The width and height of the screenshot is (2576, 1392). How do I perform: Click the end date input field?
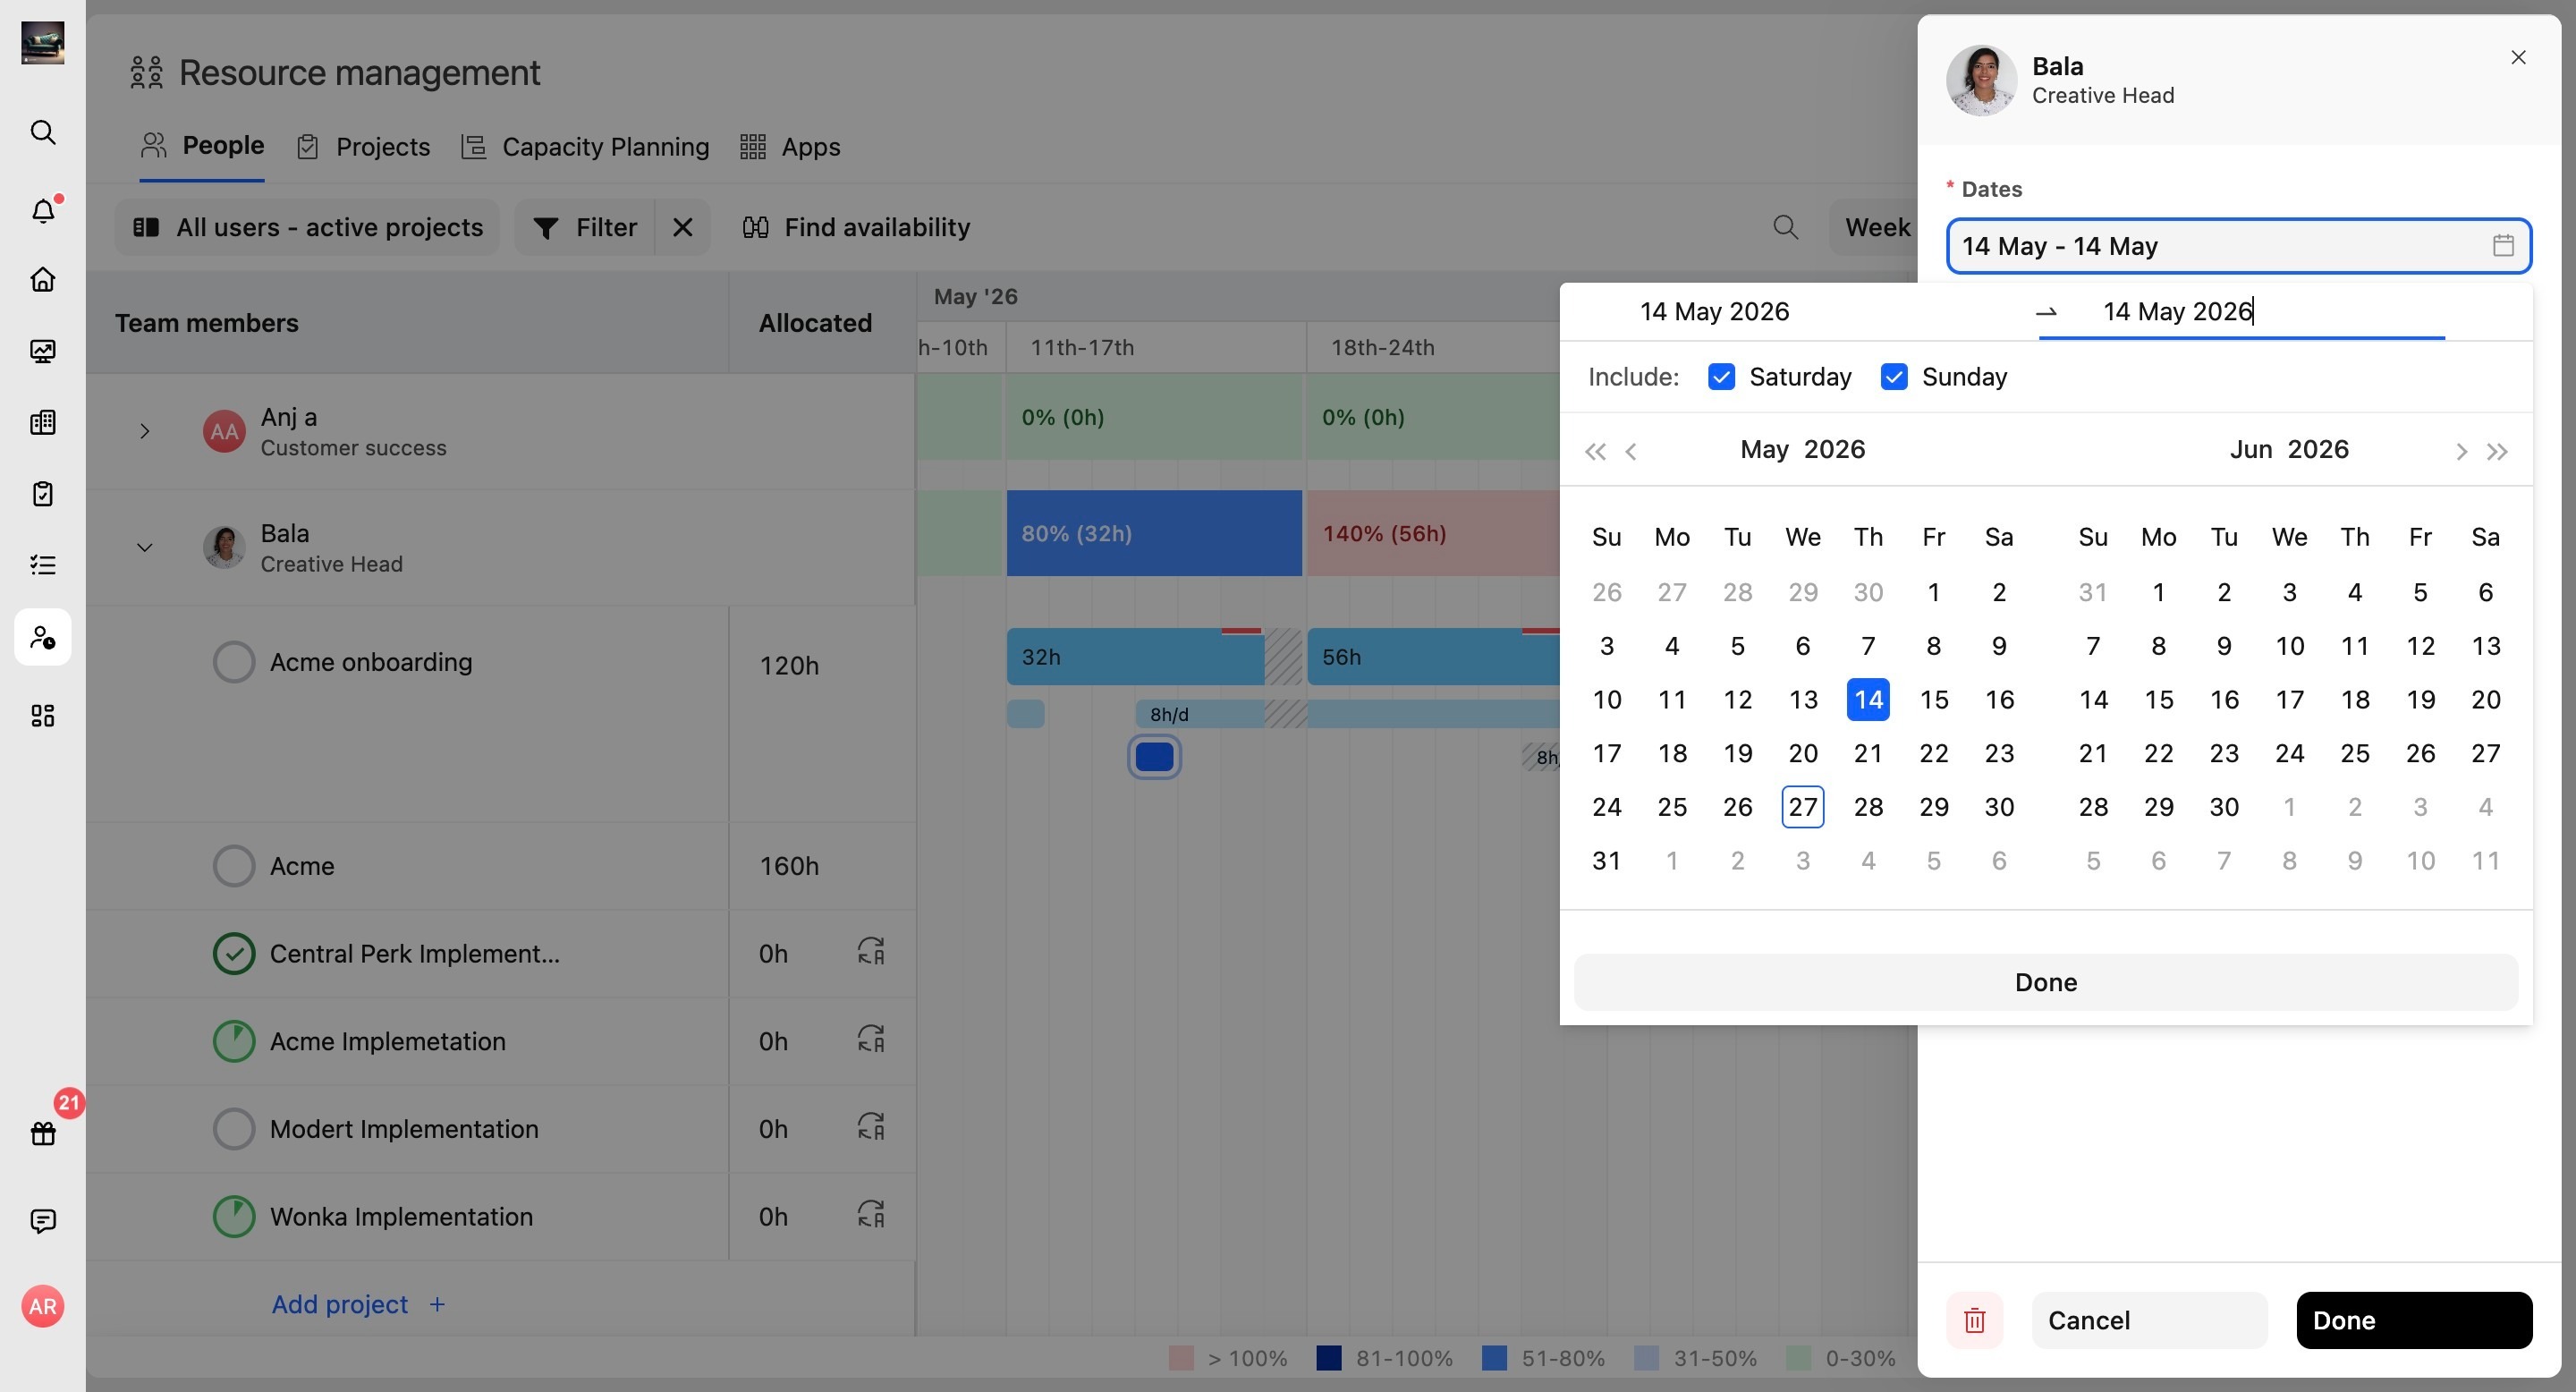click(x=2241, y=312)
